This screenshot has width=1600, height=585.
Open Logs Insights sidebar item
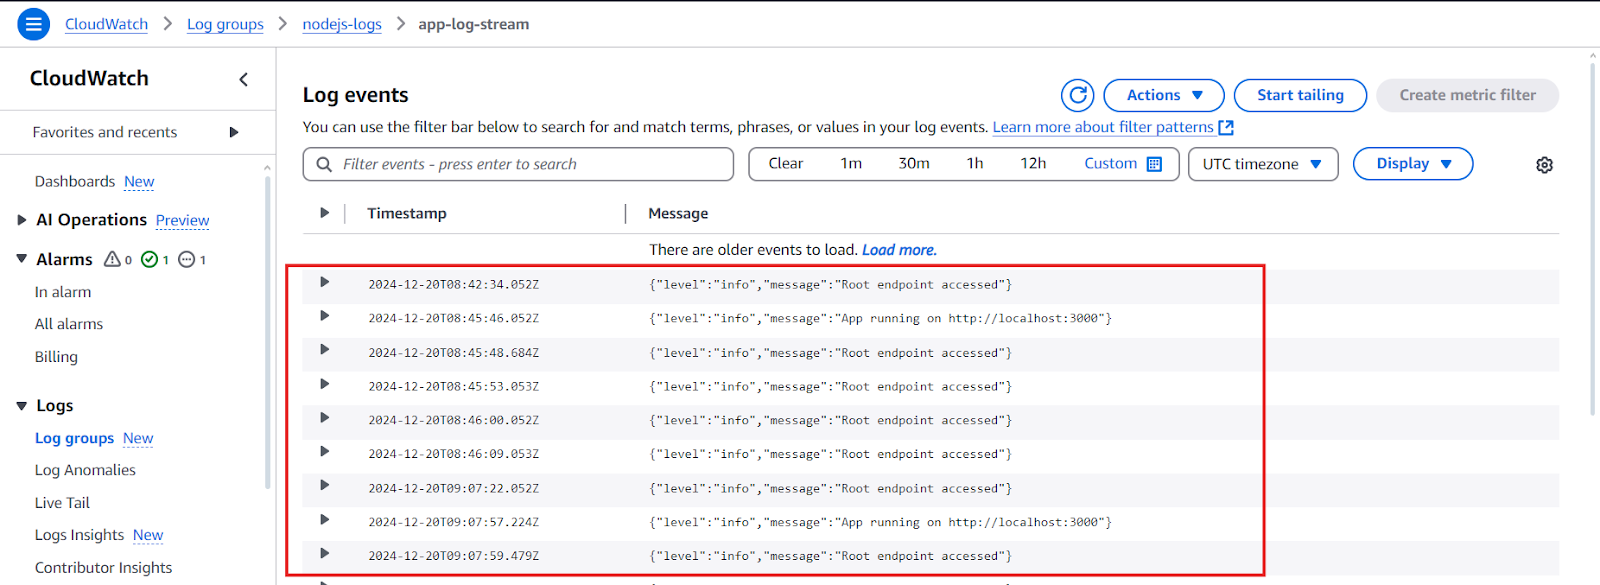point(79,535)
